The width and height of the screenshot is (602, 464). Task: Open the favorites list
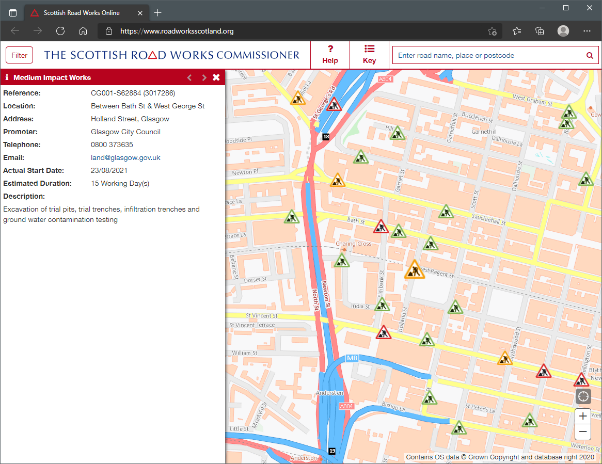517,31
